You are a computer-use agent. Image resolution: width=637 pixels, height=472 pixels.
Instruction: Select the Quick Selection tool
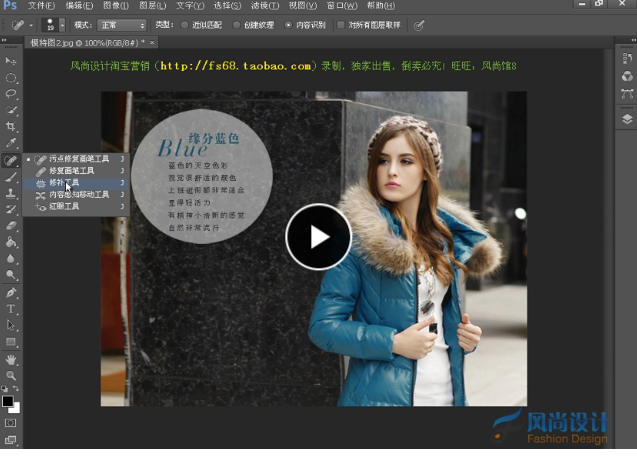tap(11, 110)
